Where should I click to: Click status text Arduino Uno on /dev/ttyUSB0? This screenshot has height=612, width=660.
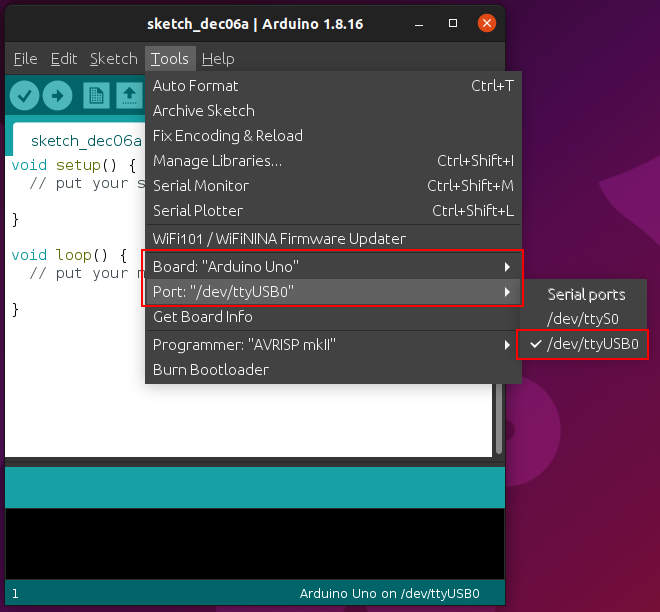pos(389,593)
